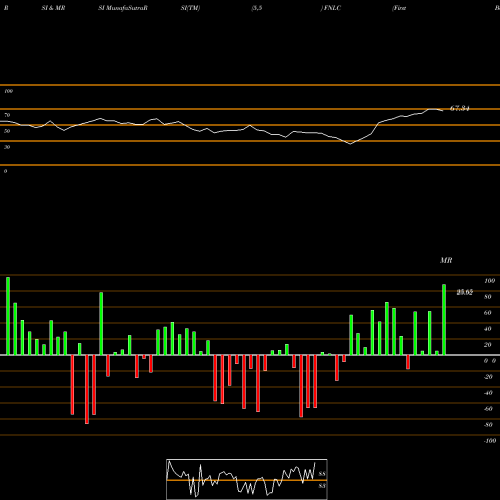Image resolution: width=500 pixels, height=500 pixels.
Task: Click the 'SI & MR' header text
Action: [53, 8]
